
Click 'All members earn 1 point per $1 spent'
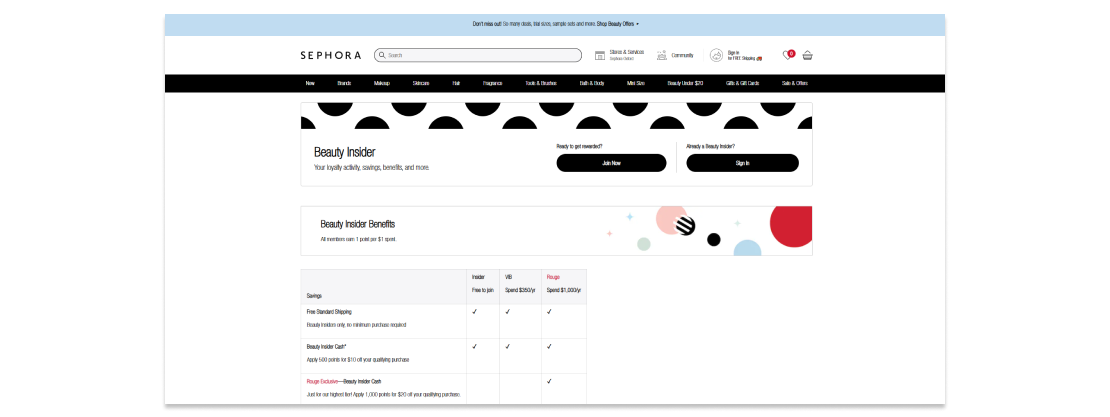(x=358, y=239)
